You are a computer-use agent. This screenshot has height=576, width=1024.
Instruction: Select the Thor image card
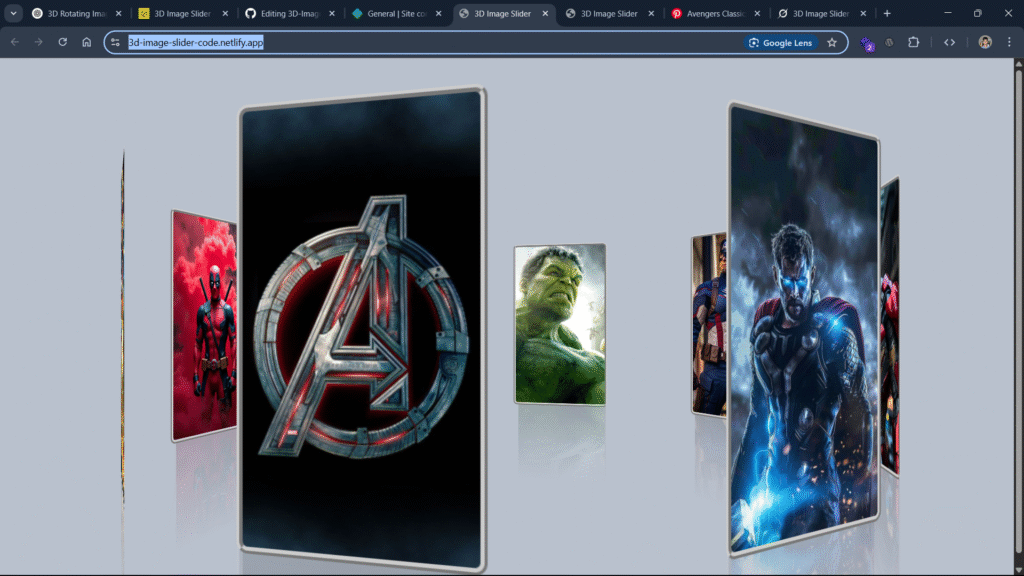click(x=804, y=330)
